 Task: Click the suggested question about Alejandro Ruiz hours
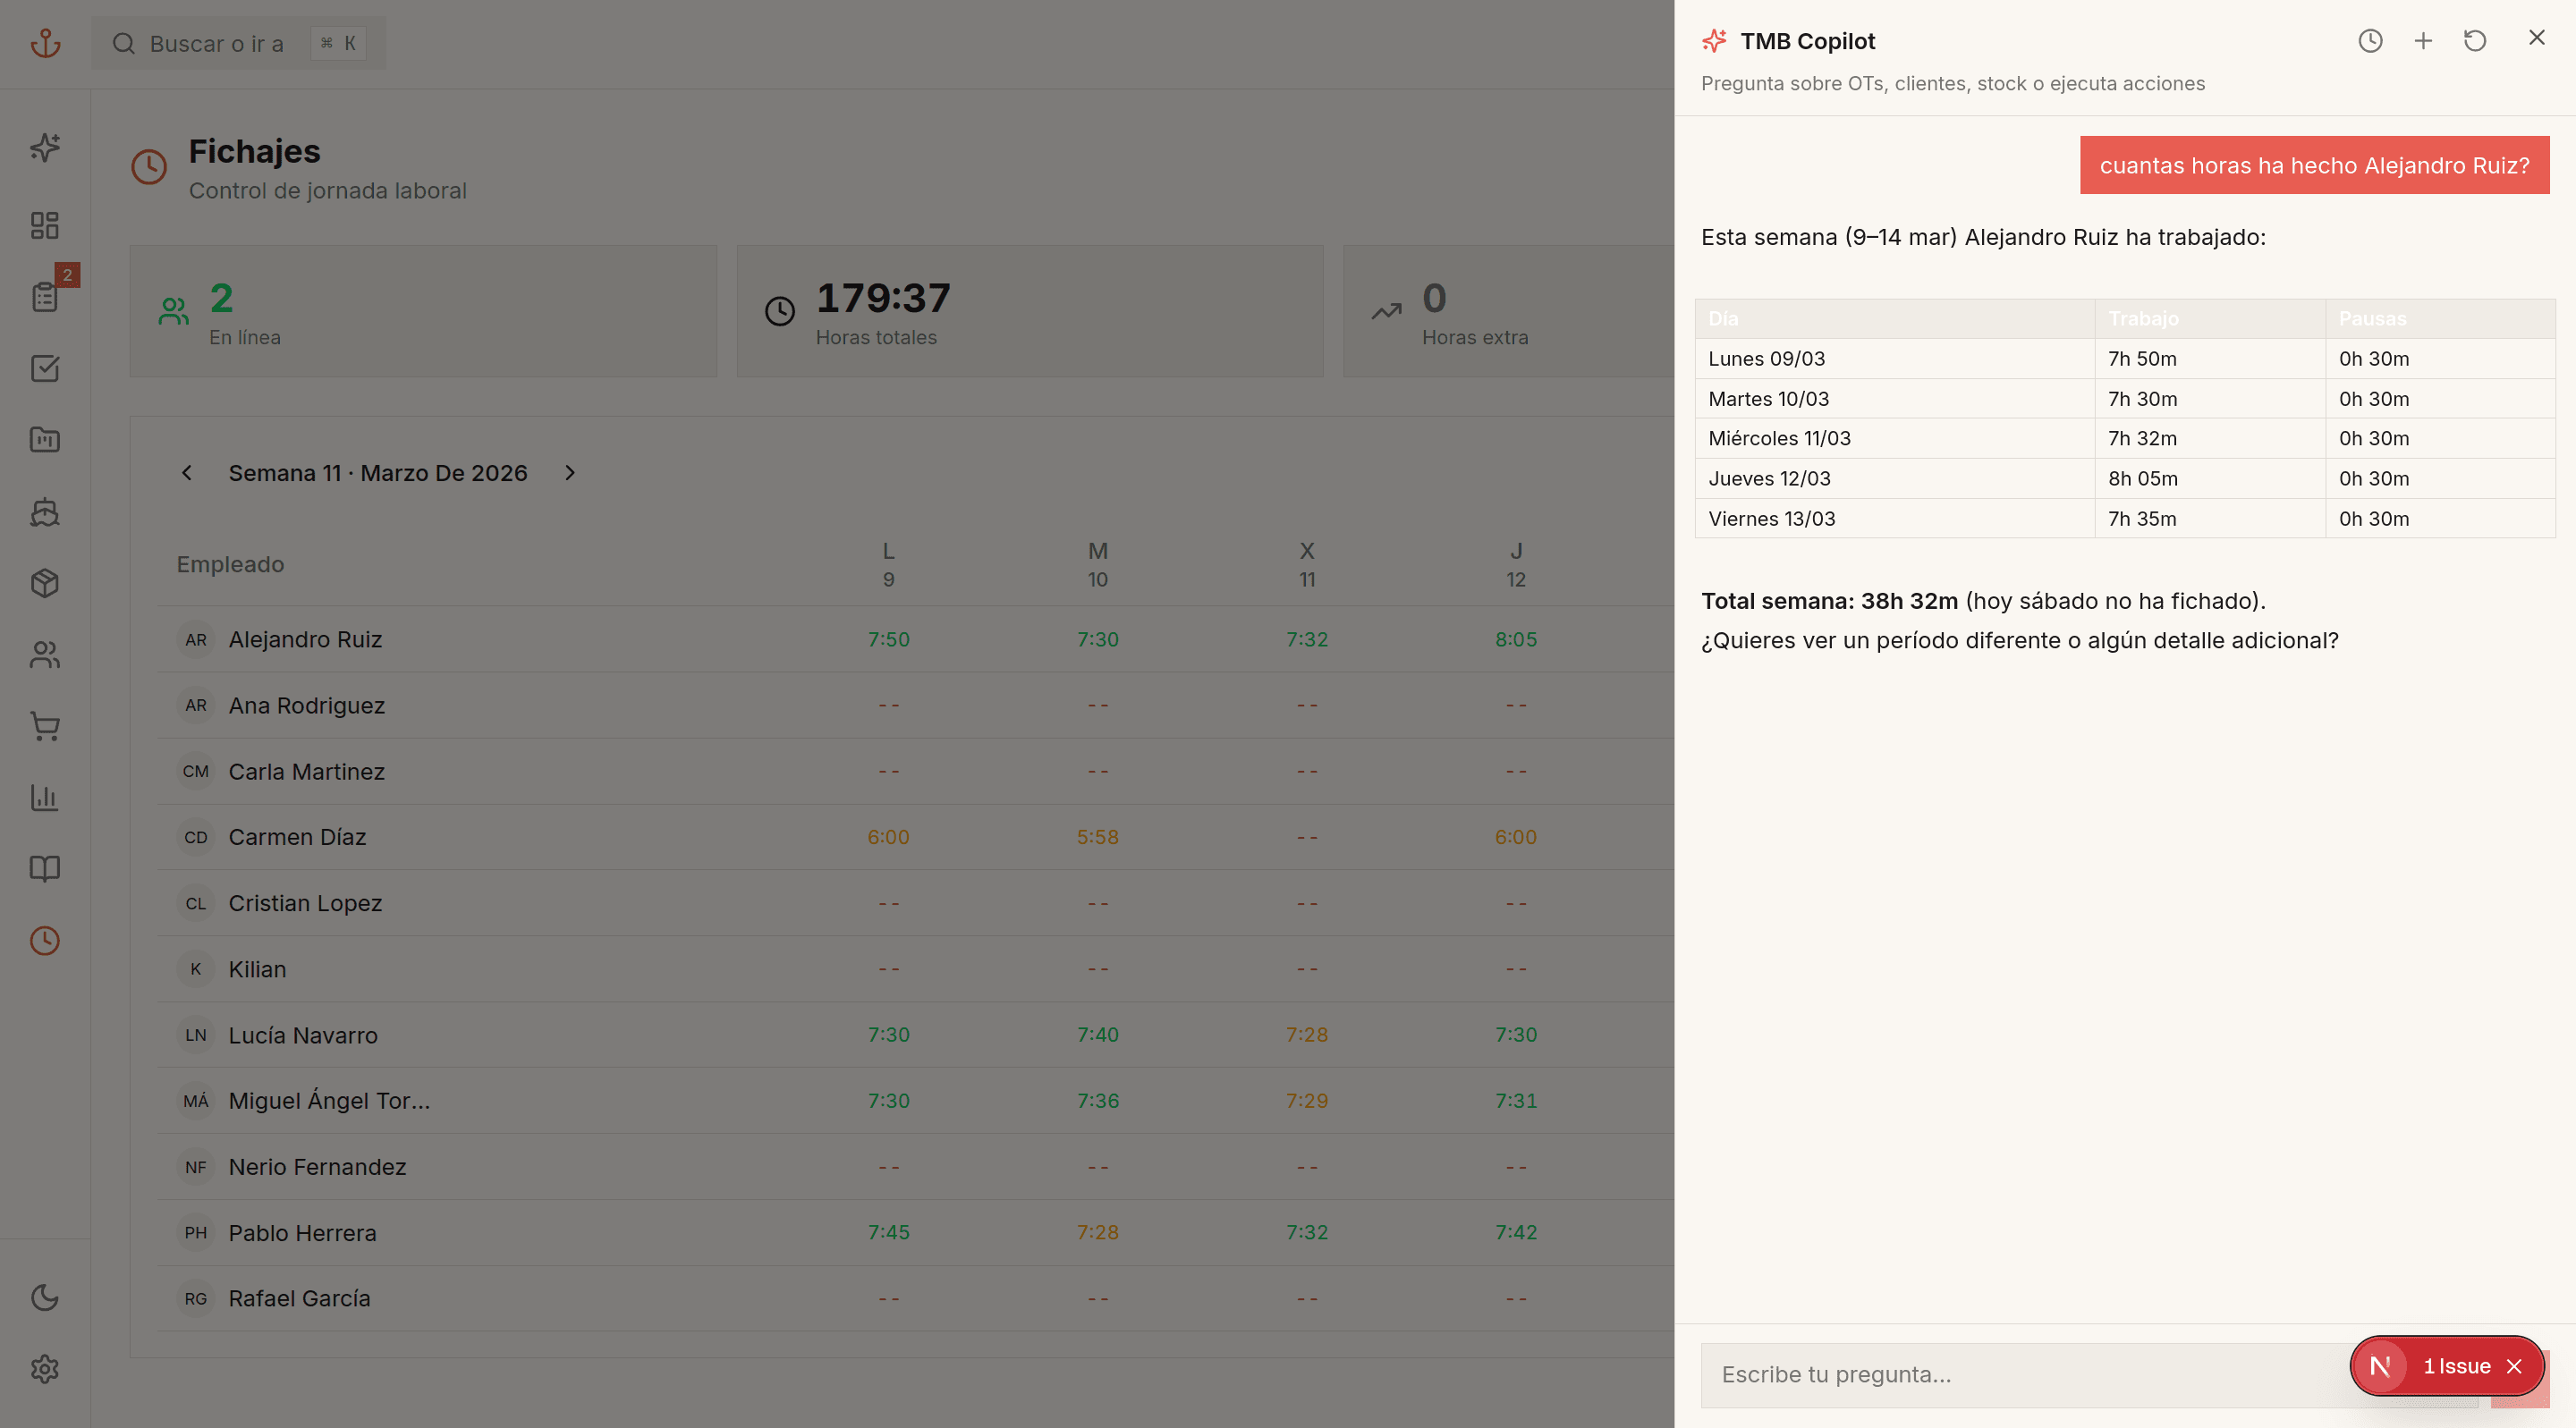(x=2314, y=165)
